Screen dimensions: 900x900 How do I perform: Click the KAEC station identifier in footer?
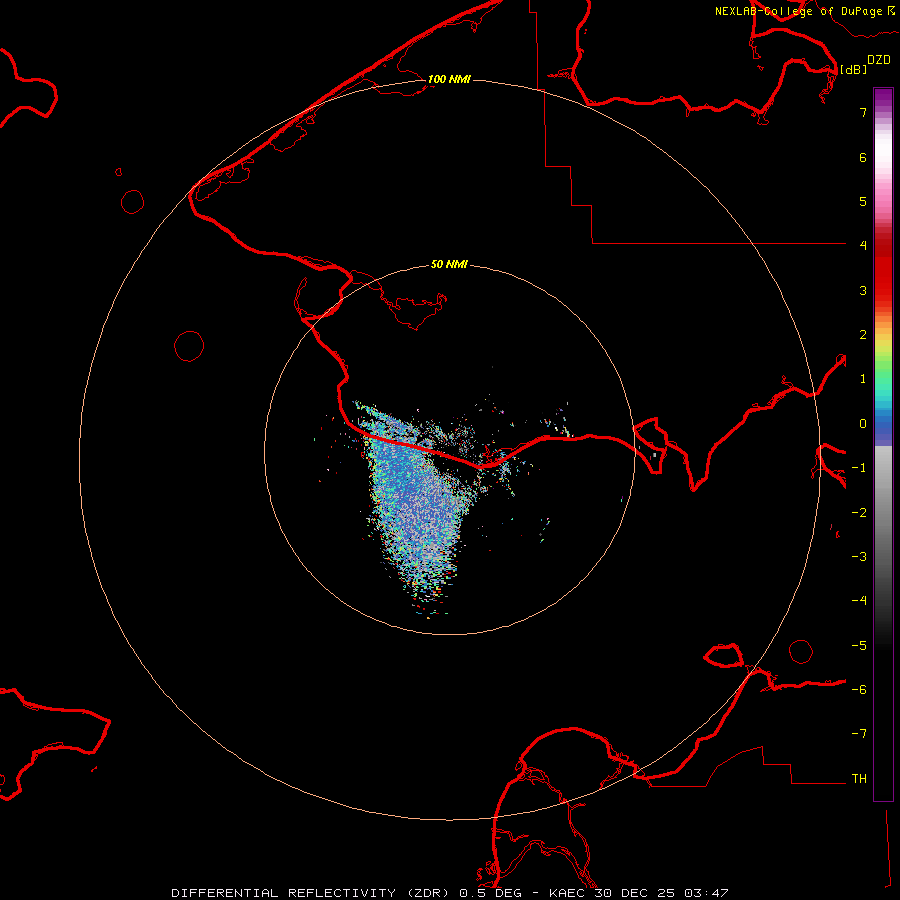pyautogui.click(x=568, y=893)
